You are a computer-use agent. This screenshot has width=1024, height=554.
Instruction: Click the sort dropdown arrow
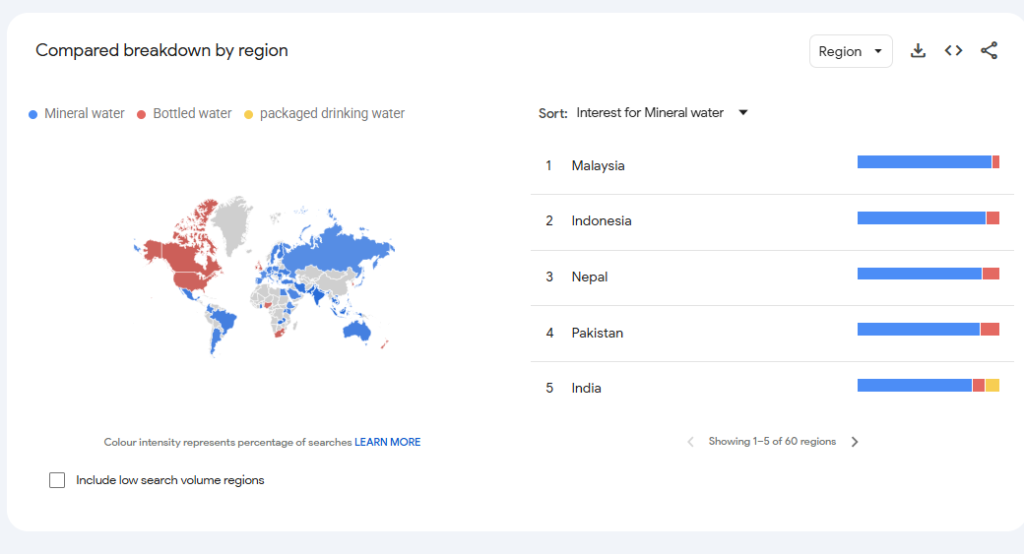[x=743, y=113]
